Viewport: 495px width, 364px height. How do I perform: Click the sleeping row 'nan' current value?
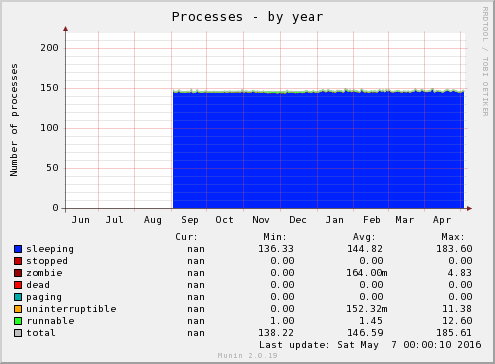196,249
